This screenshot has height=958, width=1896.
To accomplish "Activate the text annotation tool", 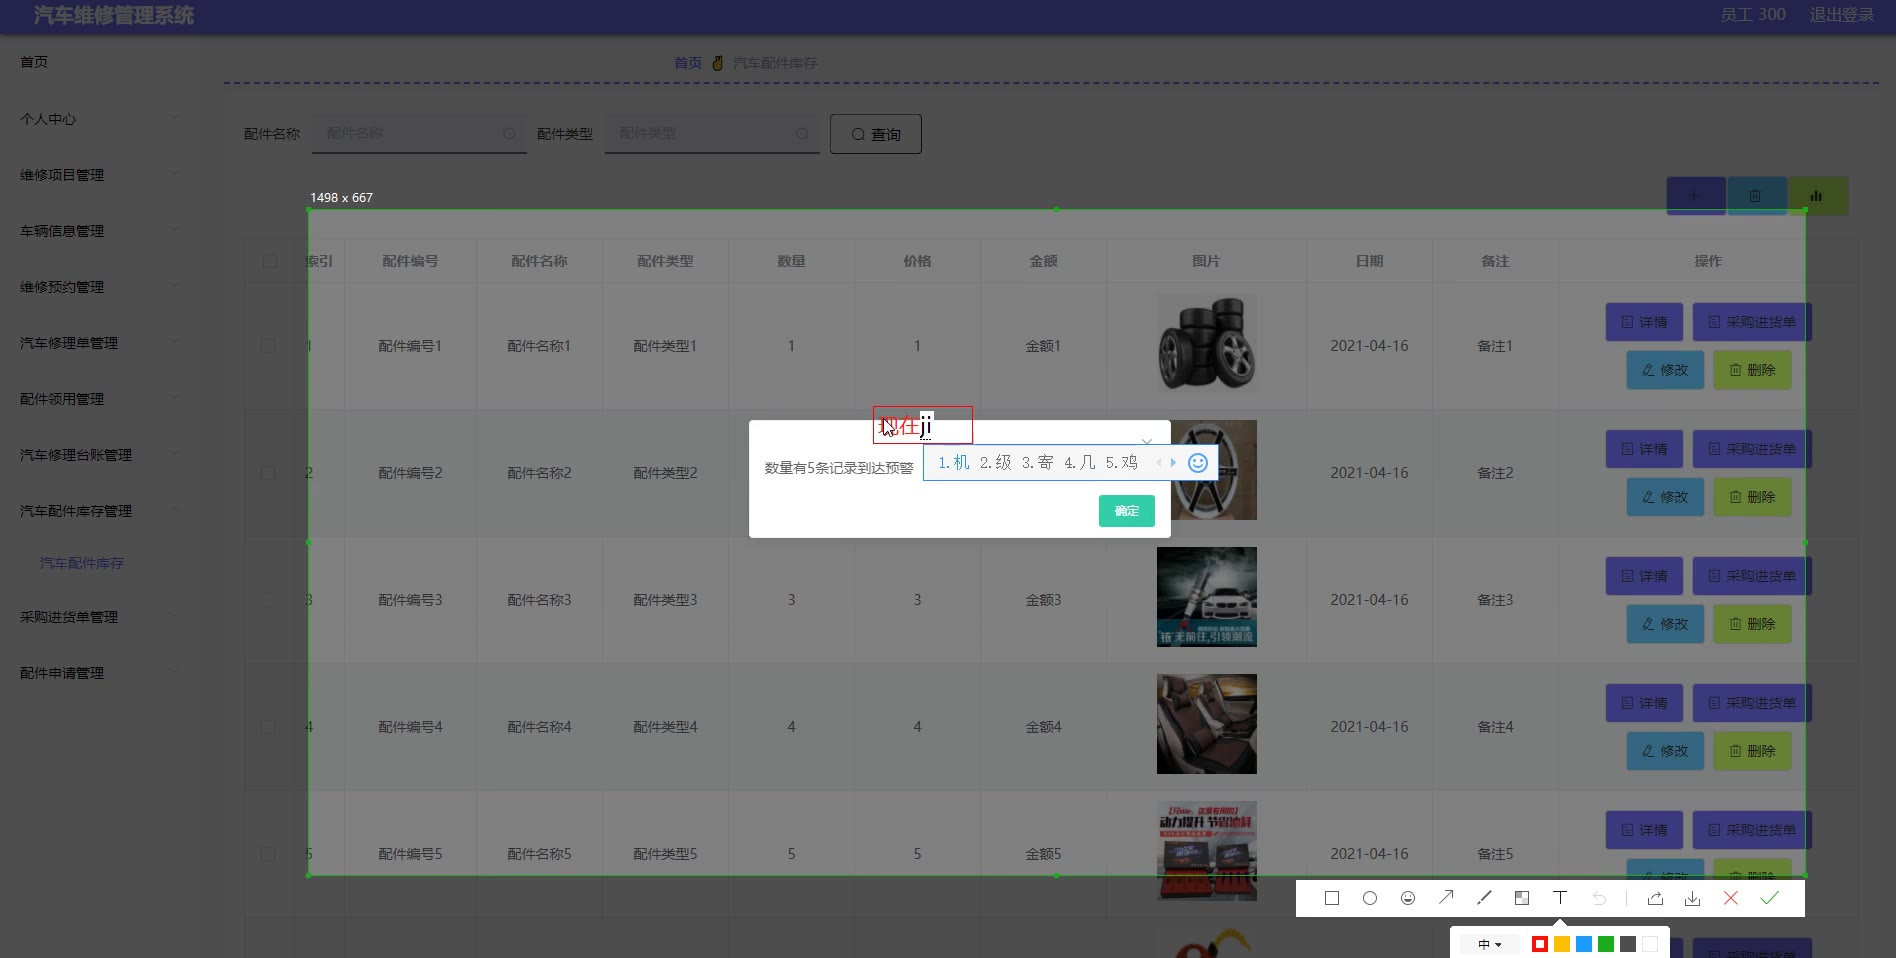I will coord(1560,898).
